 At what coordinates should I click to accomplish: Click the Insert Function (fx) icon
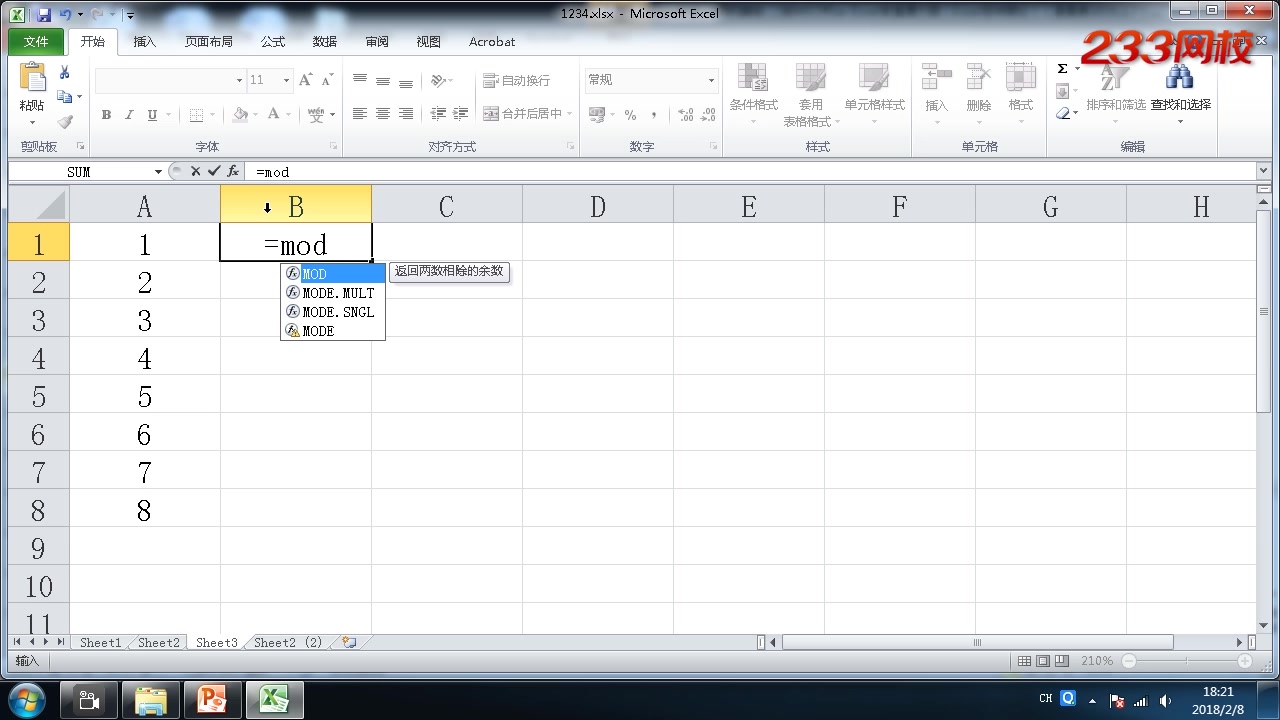click(x=233, y=171)
